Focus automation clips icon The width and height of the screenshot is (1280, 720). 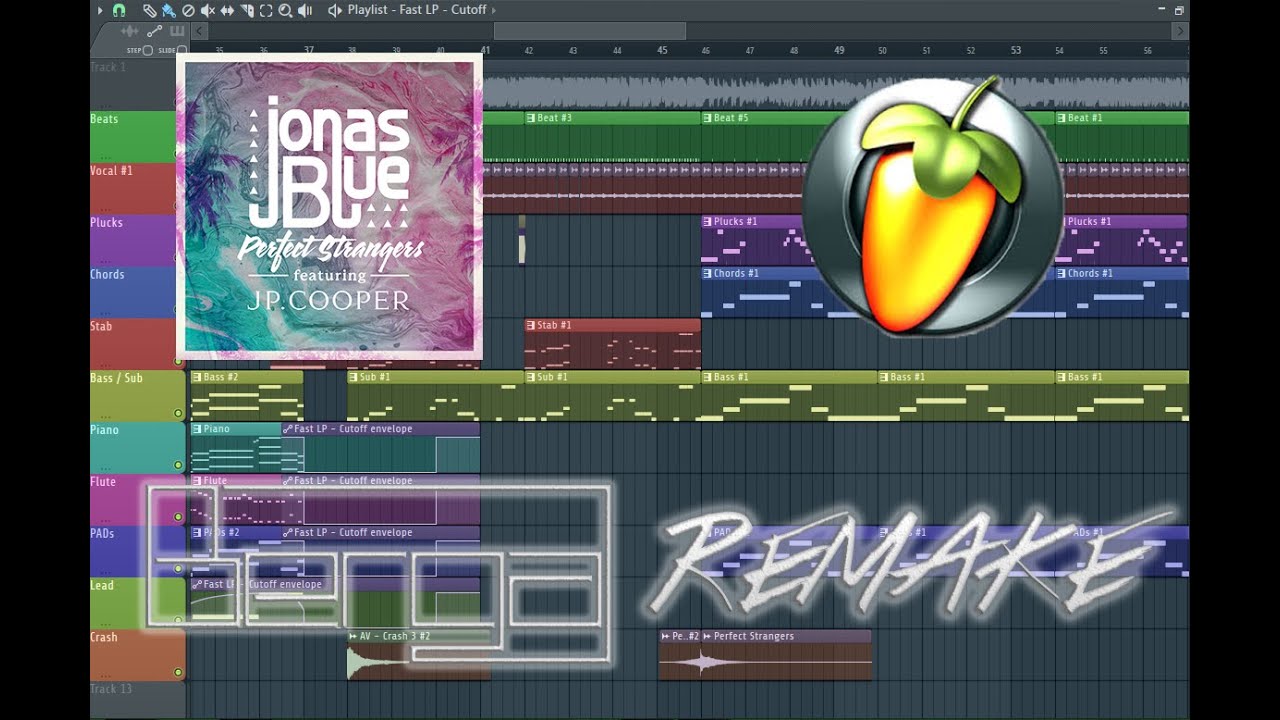pyautogui.click(x=154, y=31)
